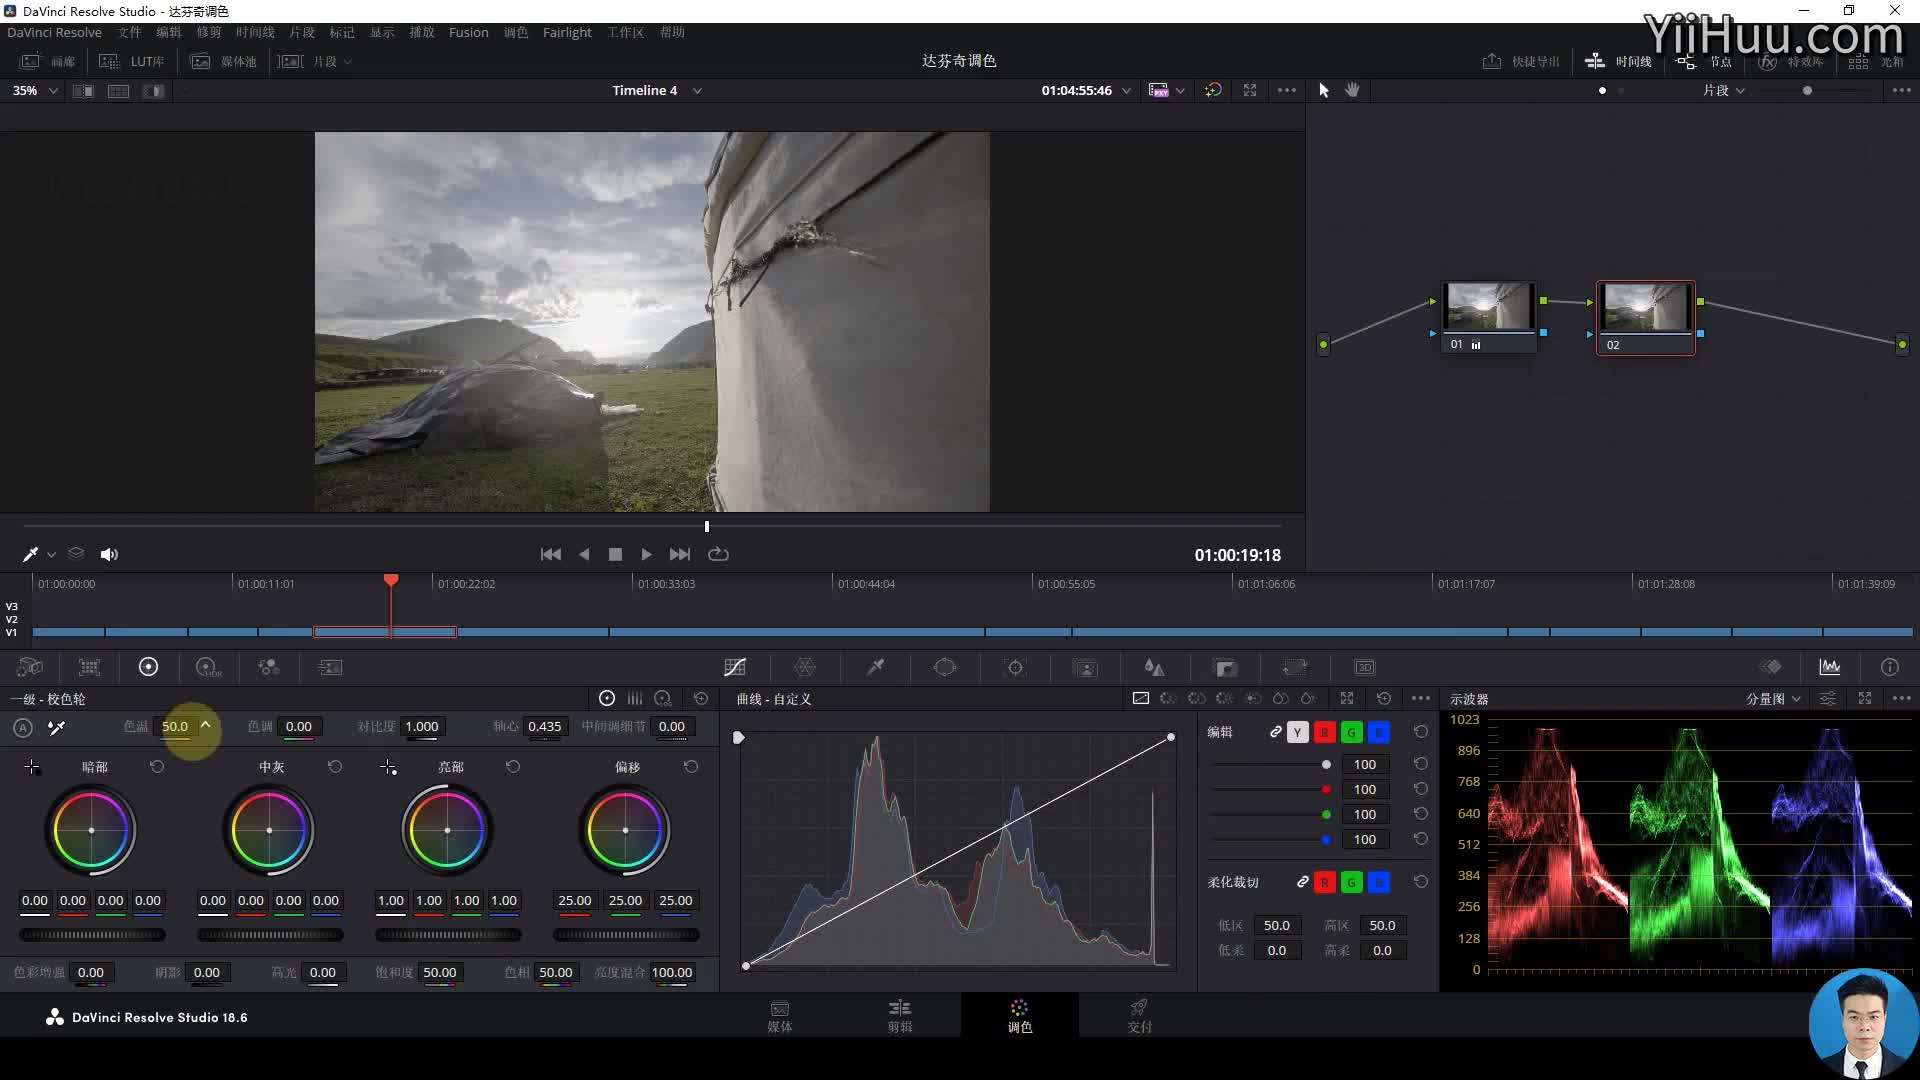Mute audio with the speaker icon

tap(109, 554)
